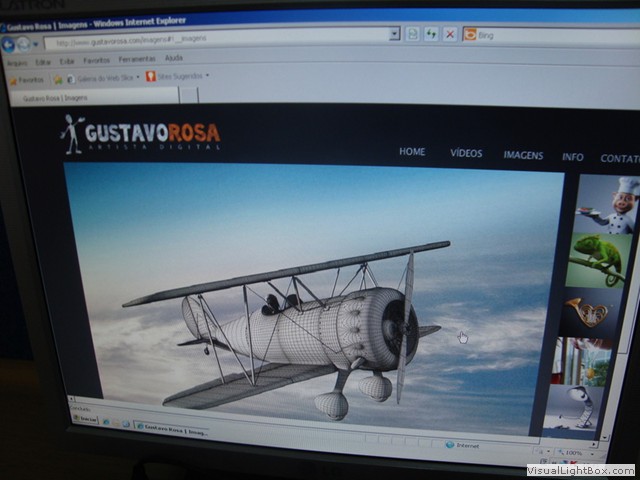Open the Favoritos menu in menu bar

97,60
